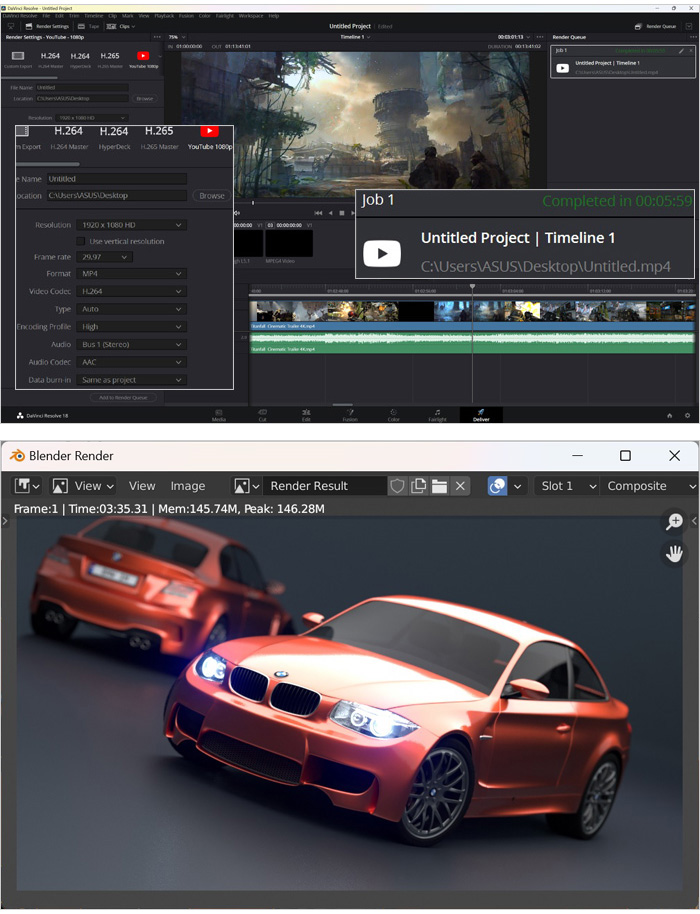Unlink Render Result with the X icon
This screenshot has height=914, width=700.
point(460,486)
